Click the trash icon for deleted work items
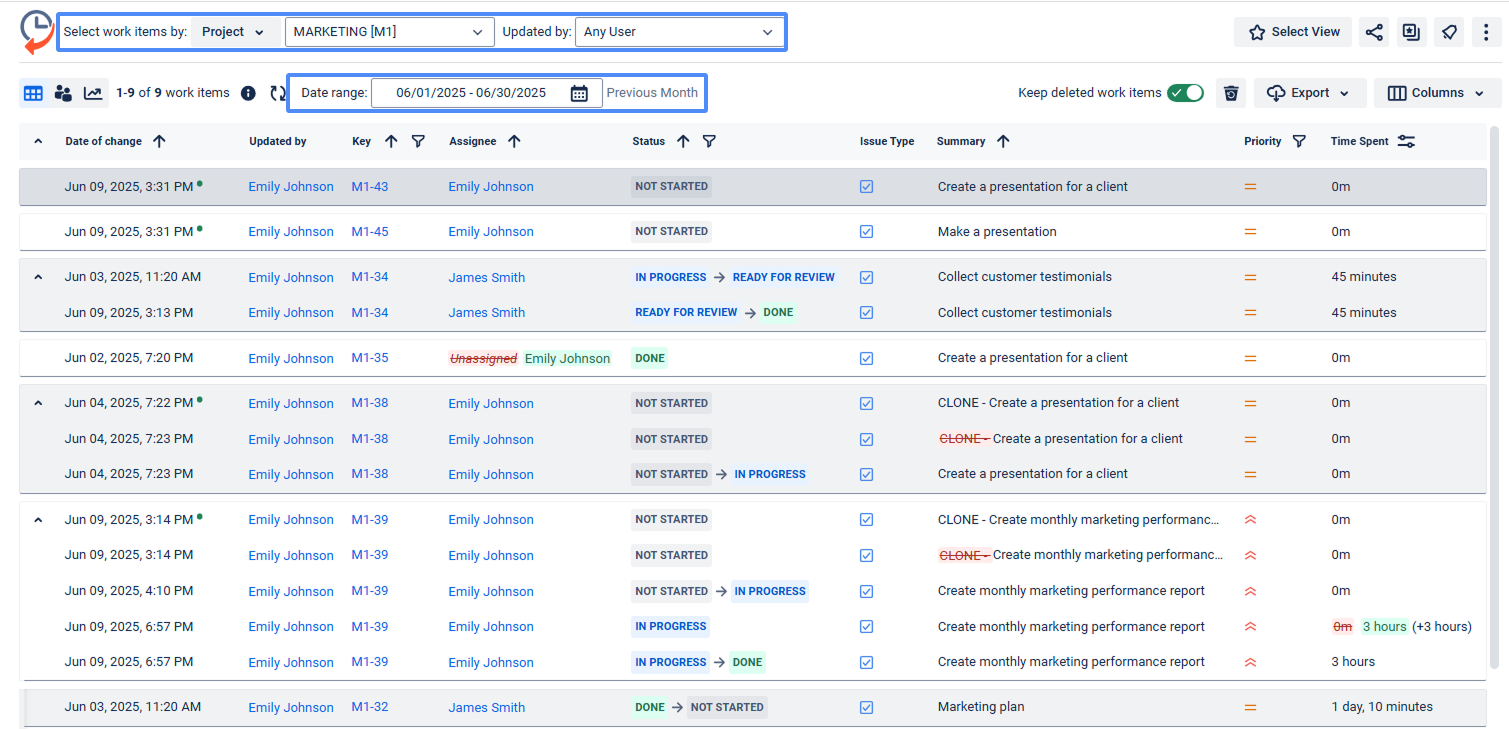The height and width of the screenshot is (729, 1509). tap(1231, 92)
